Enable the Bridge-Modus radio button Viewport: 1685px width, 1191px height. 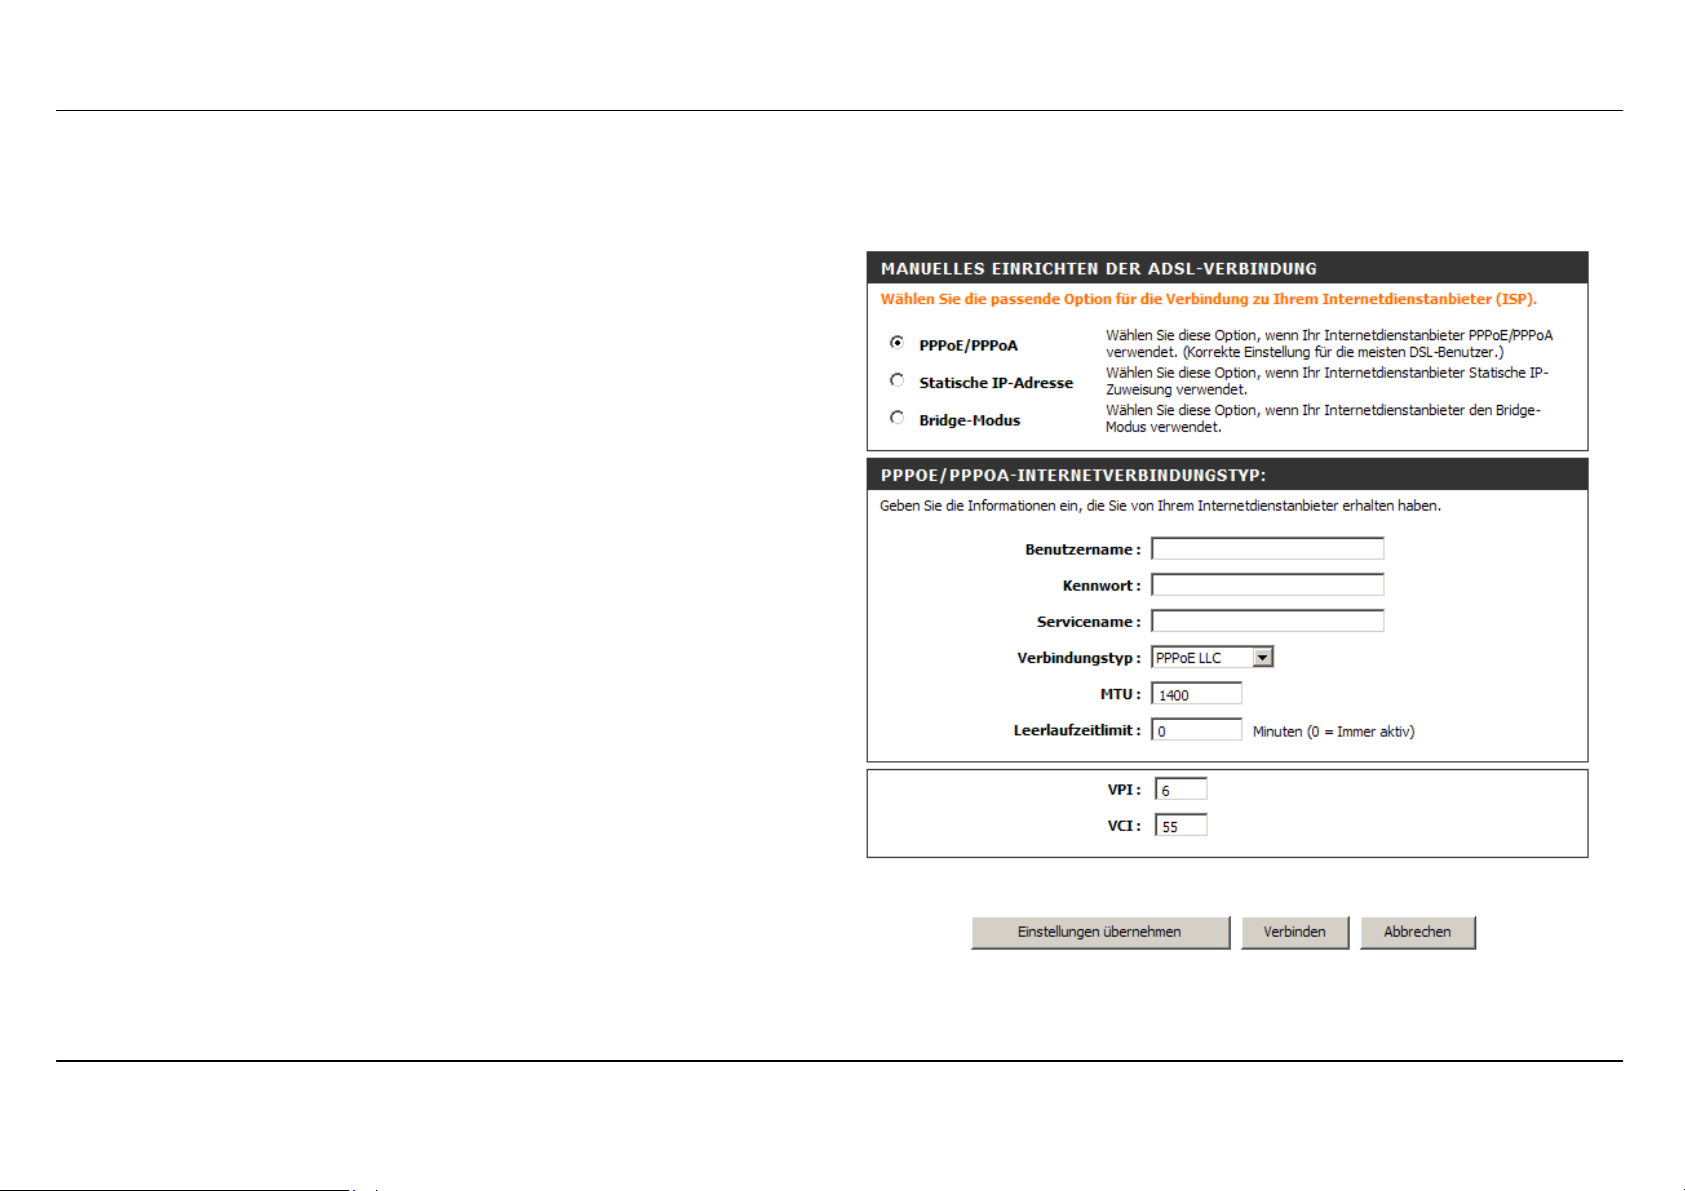(897, 418)
